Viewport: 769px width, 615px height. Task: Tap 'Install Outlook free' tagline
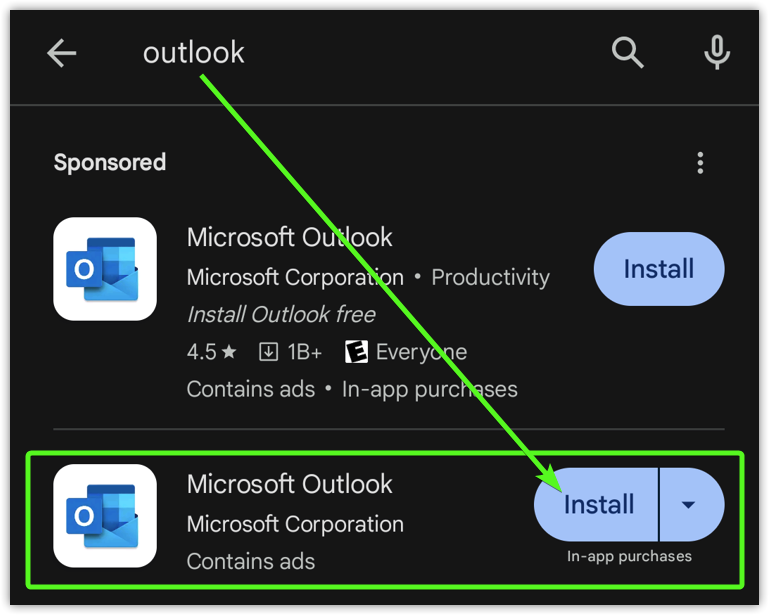(282, 314)
